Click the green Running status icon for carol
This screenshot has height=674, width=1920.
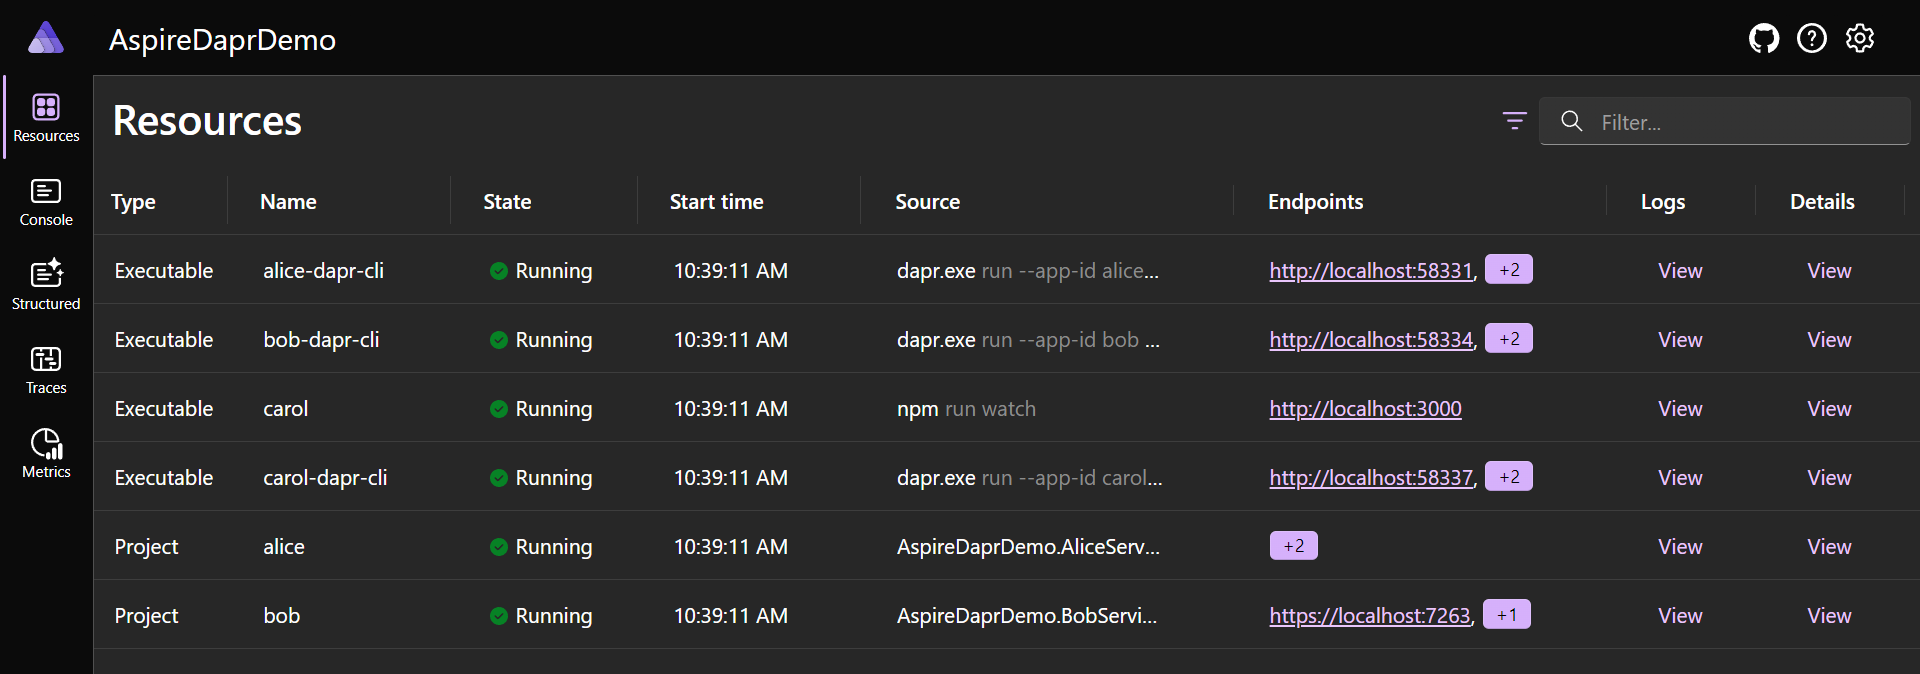499,409
